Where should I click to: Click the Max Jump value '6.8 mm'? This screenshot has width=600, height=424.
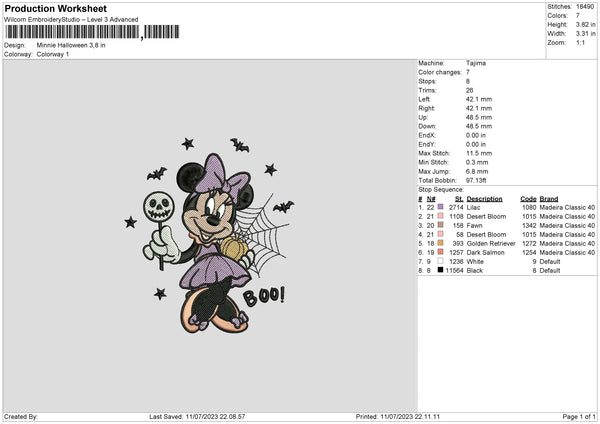(477, 171)
